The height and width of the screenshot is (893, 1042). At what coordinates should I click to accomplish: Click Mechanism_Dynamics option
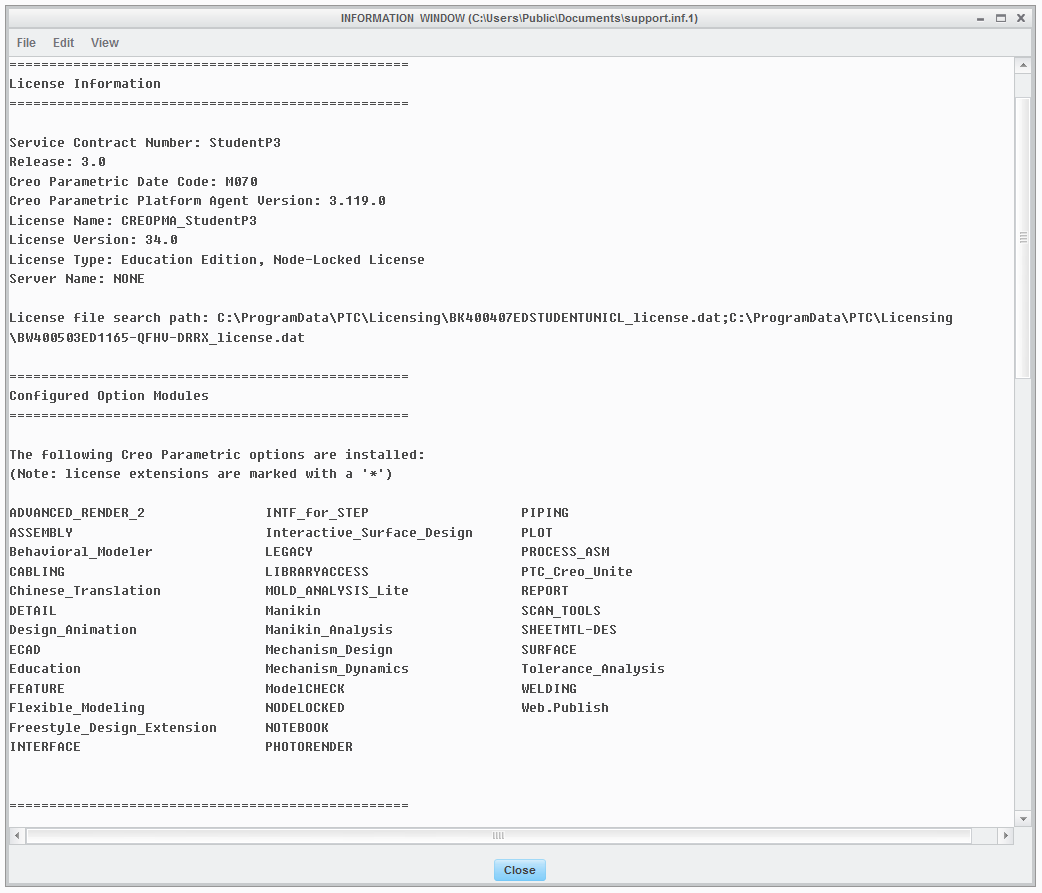coord(337,669)
